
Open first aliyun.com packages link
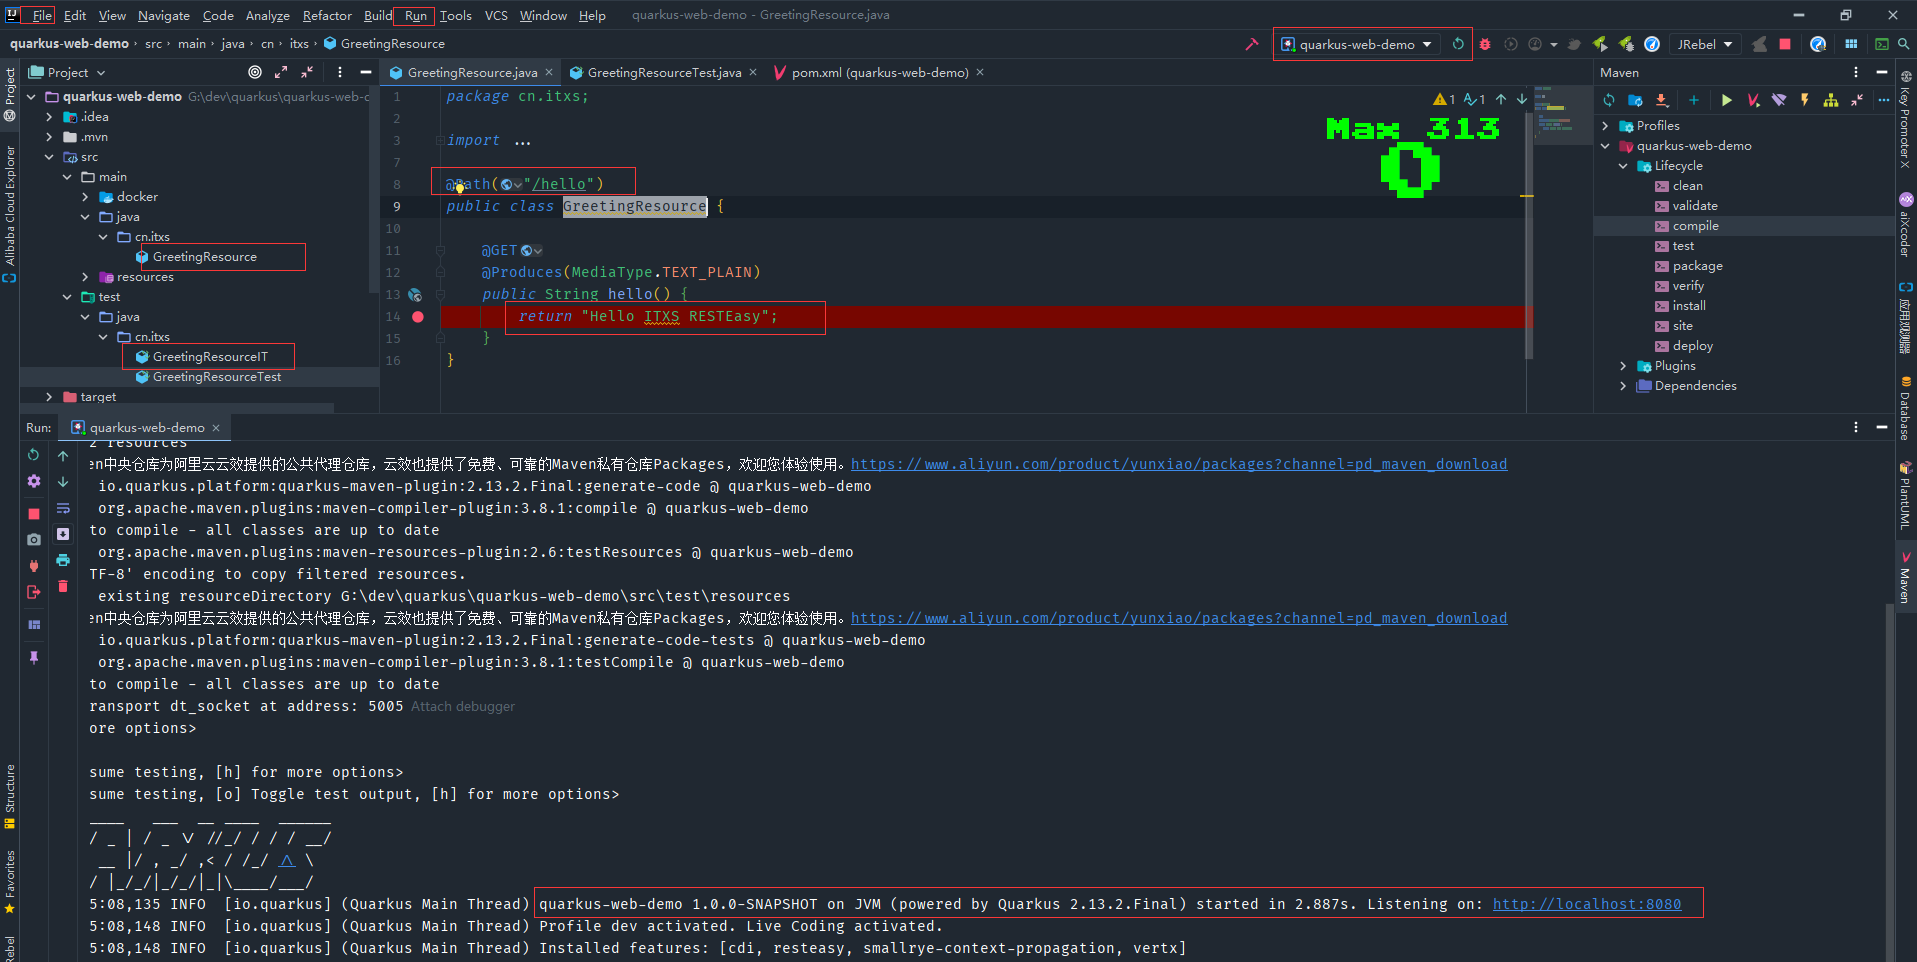pyautogui.click(x=1179, y=464)
